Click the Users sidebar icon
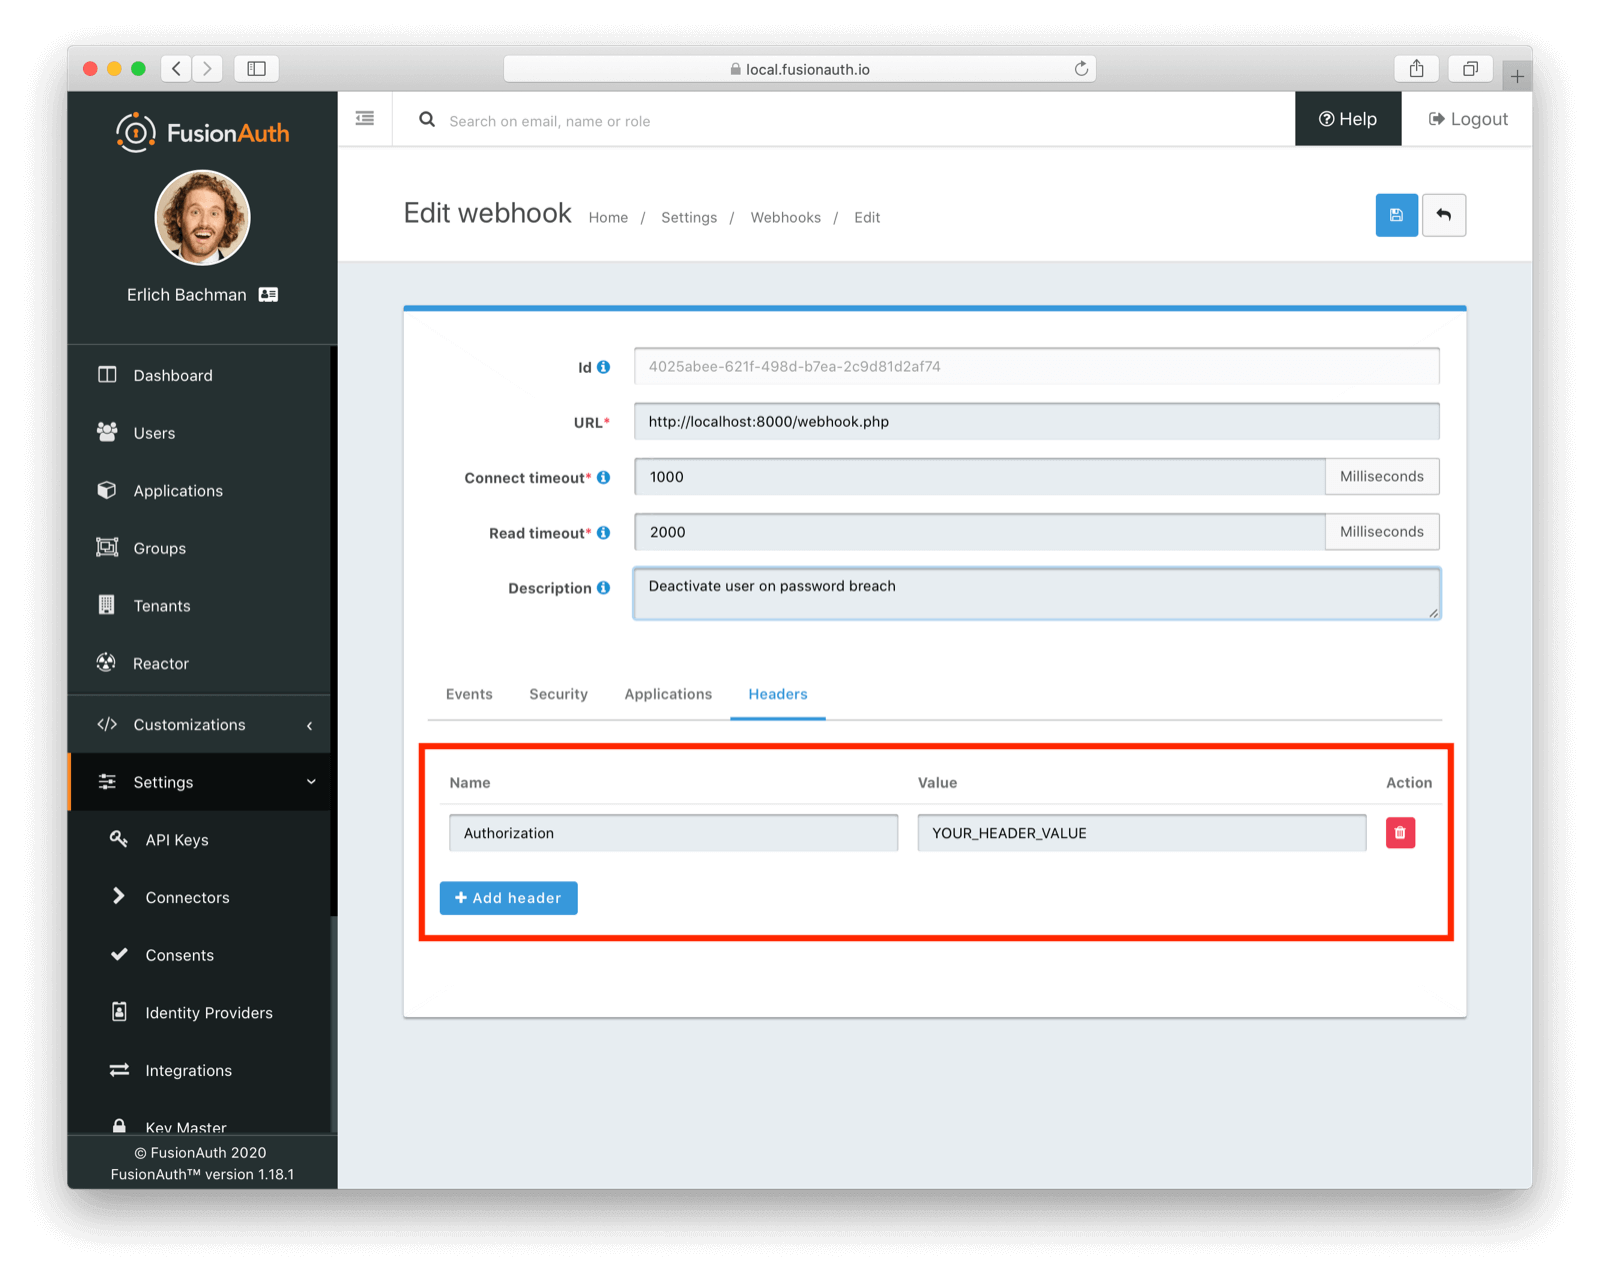The width and height of the screenshot is (1600, 1278). [107, 432]
